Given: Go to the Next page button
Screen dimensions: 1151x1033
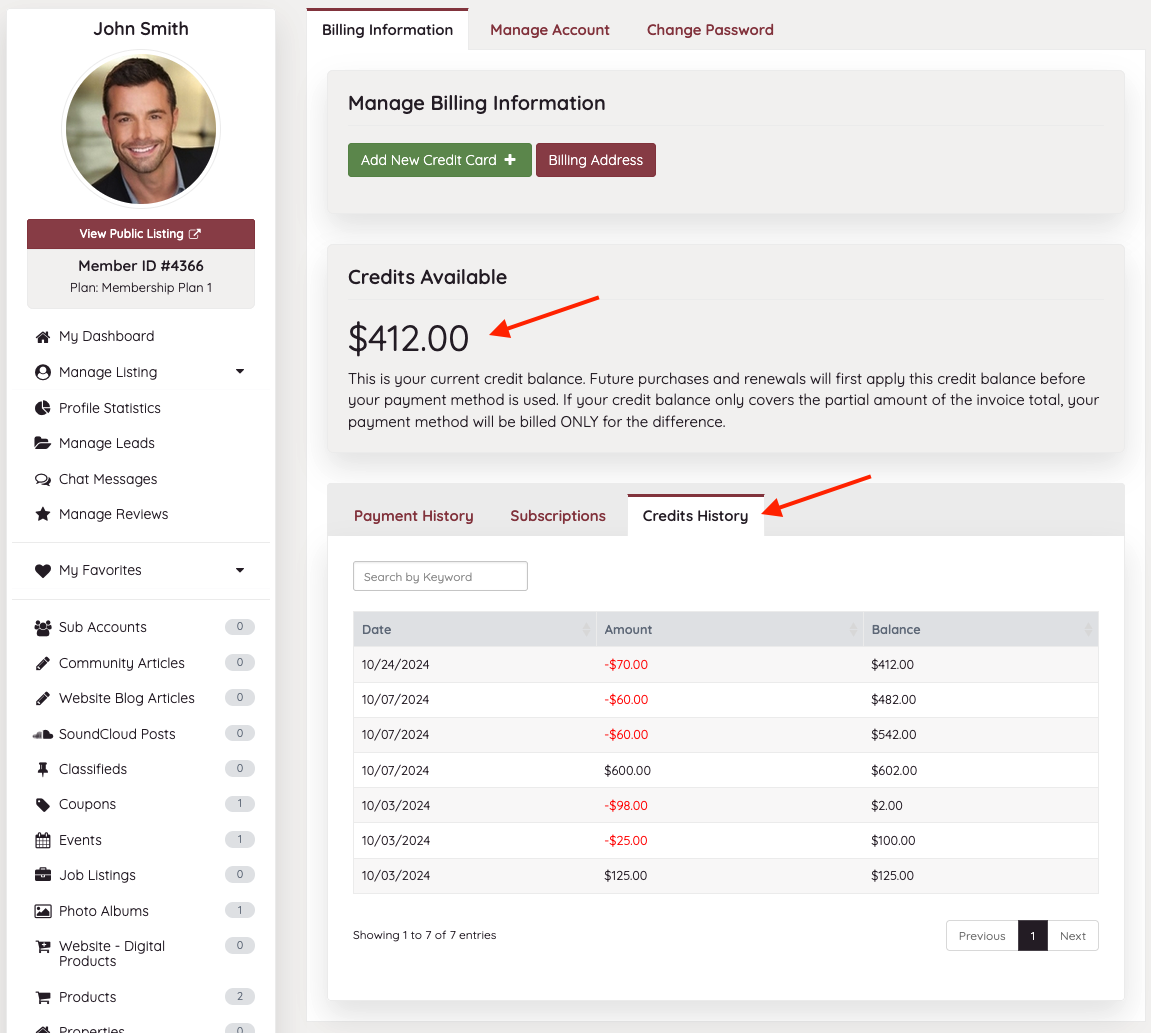Looking at the screenshot, I should (1072, 936).
